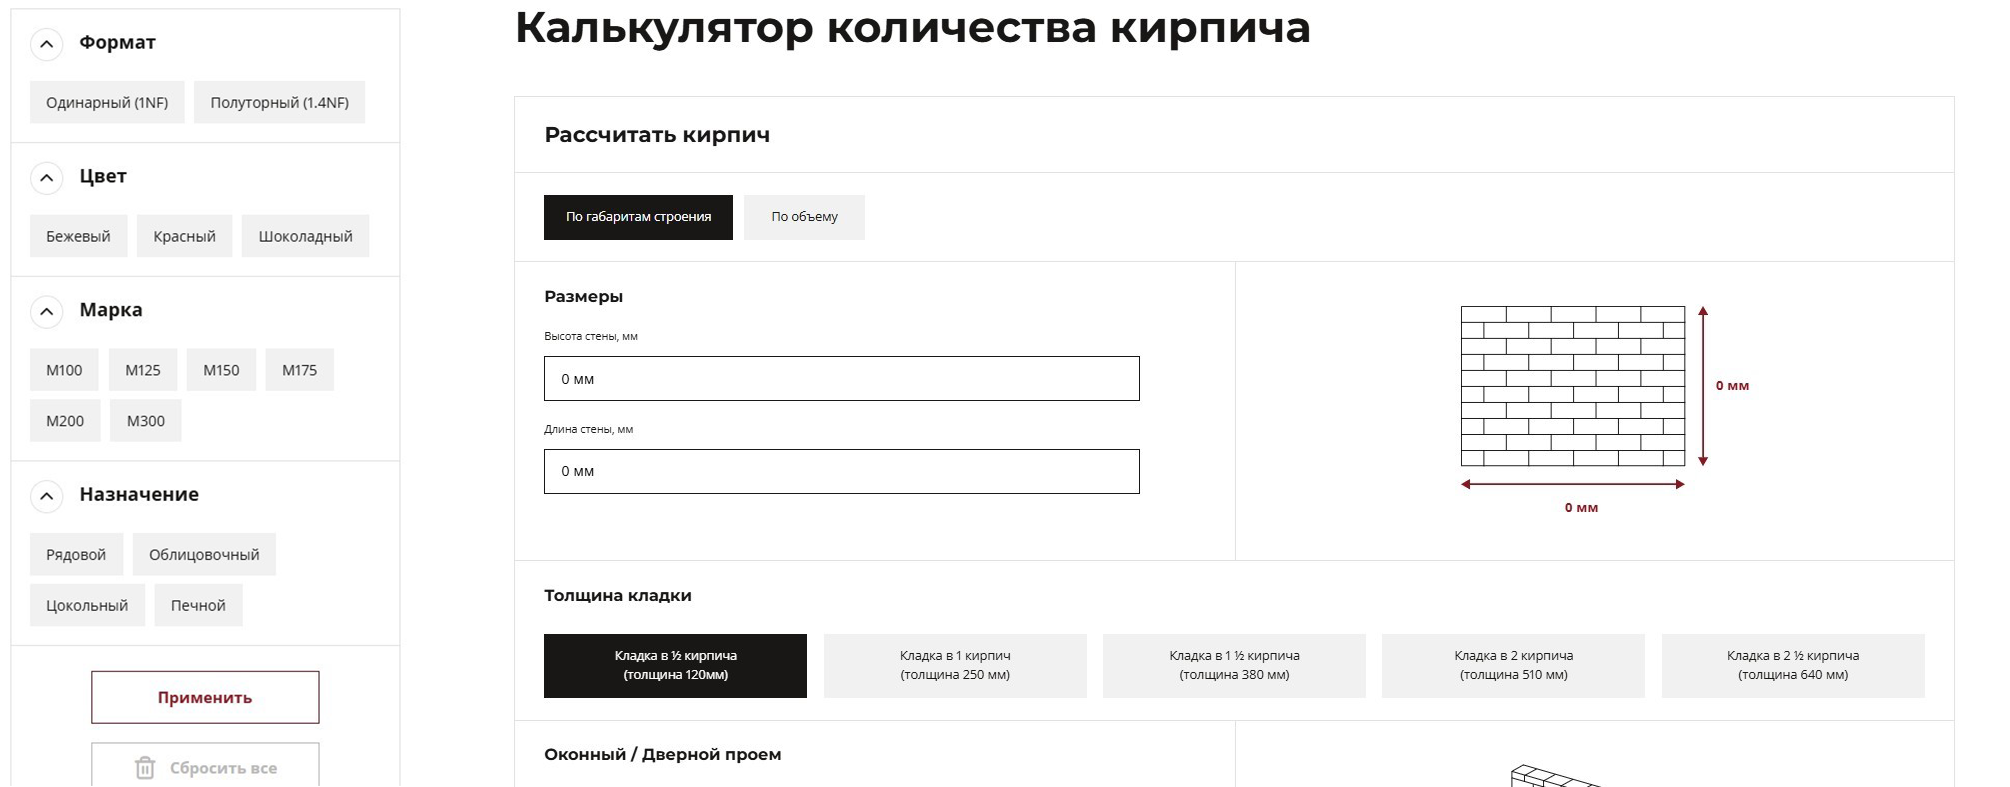Select brick grade M150
The image size is (2010, 787).
(x=221, y=371)
